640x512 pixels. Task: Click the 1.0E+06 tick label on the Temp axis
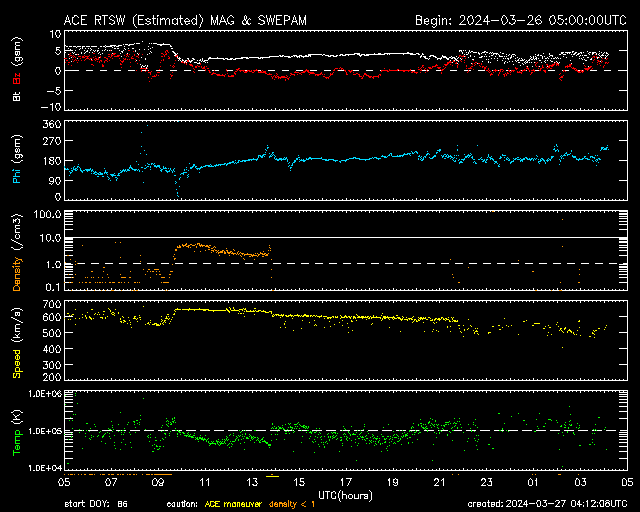tap(46, 394)
